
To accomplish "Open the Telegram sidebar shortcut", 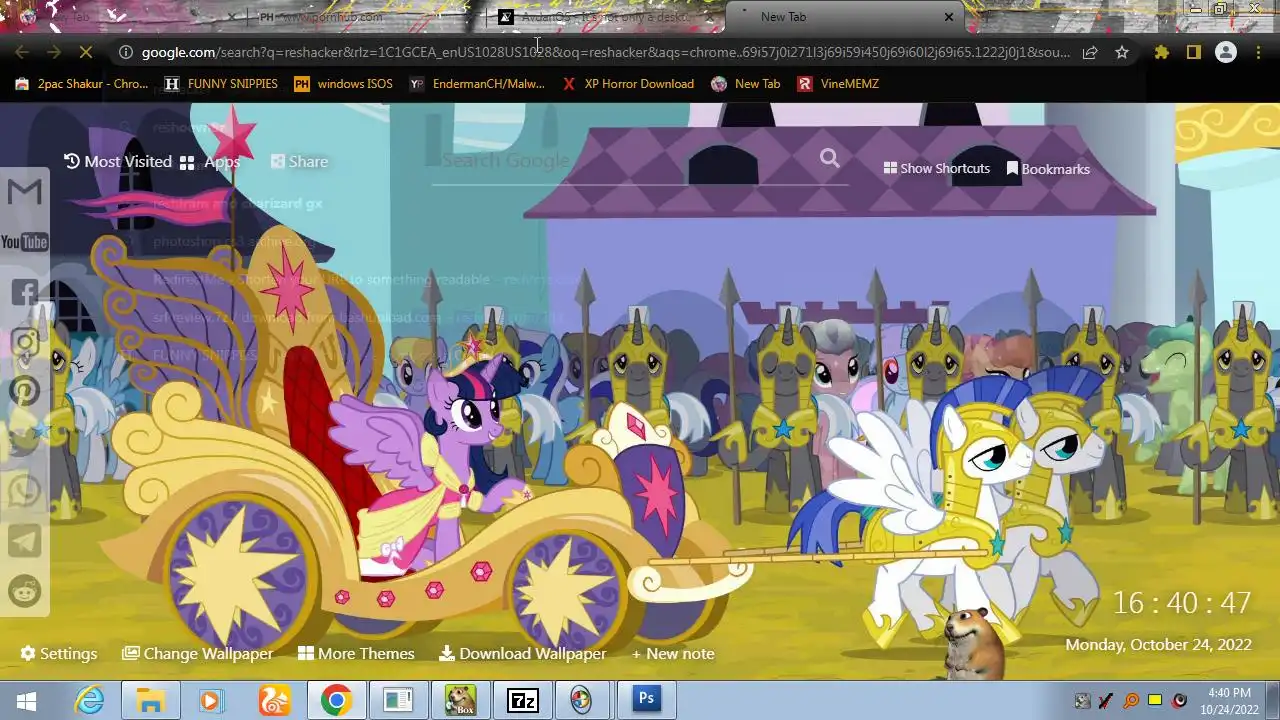I will tap(25, 541).
